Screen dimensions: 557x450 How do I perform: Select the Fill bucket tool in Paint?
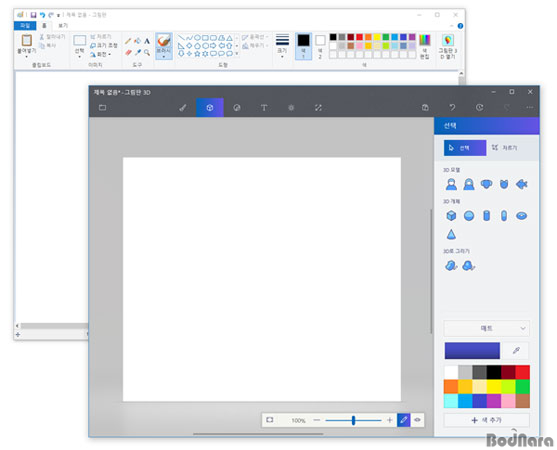[137, 41]
